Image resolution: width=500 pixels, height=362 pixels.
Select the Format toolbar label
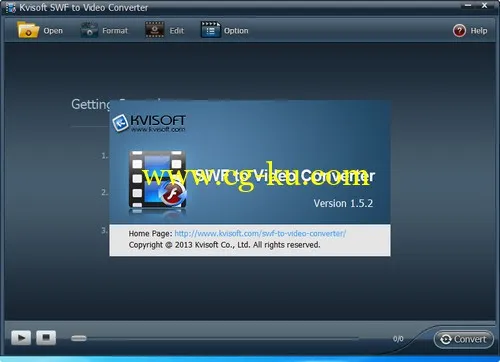[x=115, y=31]
